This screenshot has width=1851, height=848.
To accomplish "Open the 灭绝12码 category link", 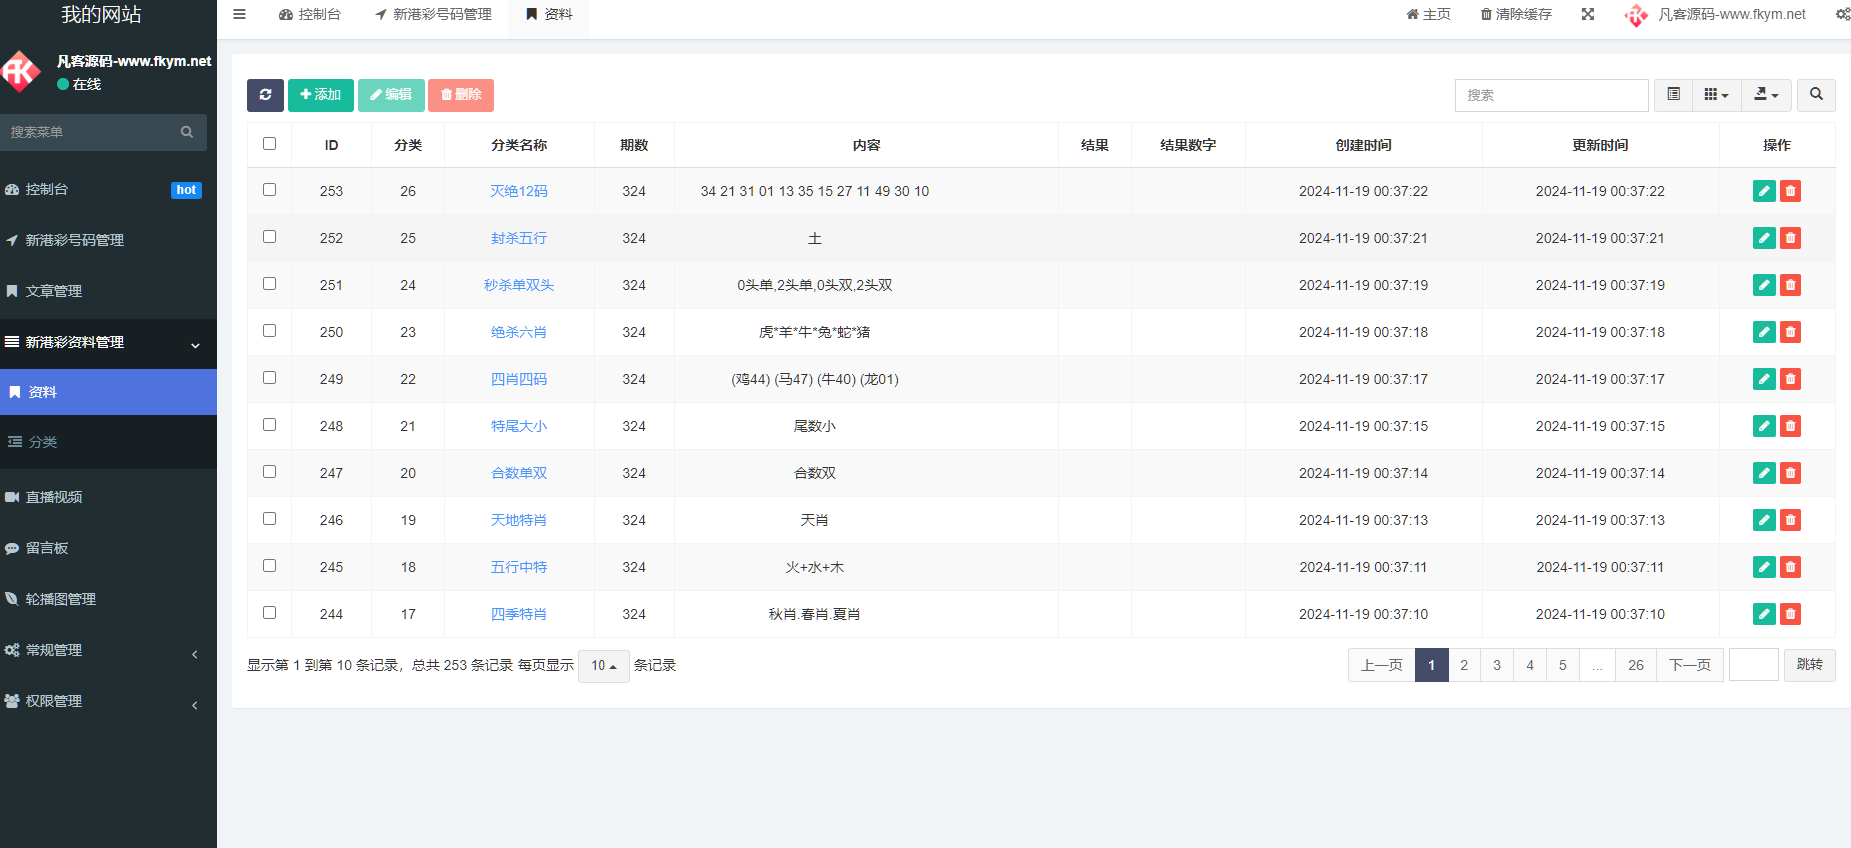I will pyautogui.click(x=519, y=191).
